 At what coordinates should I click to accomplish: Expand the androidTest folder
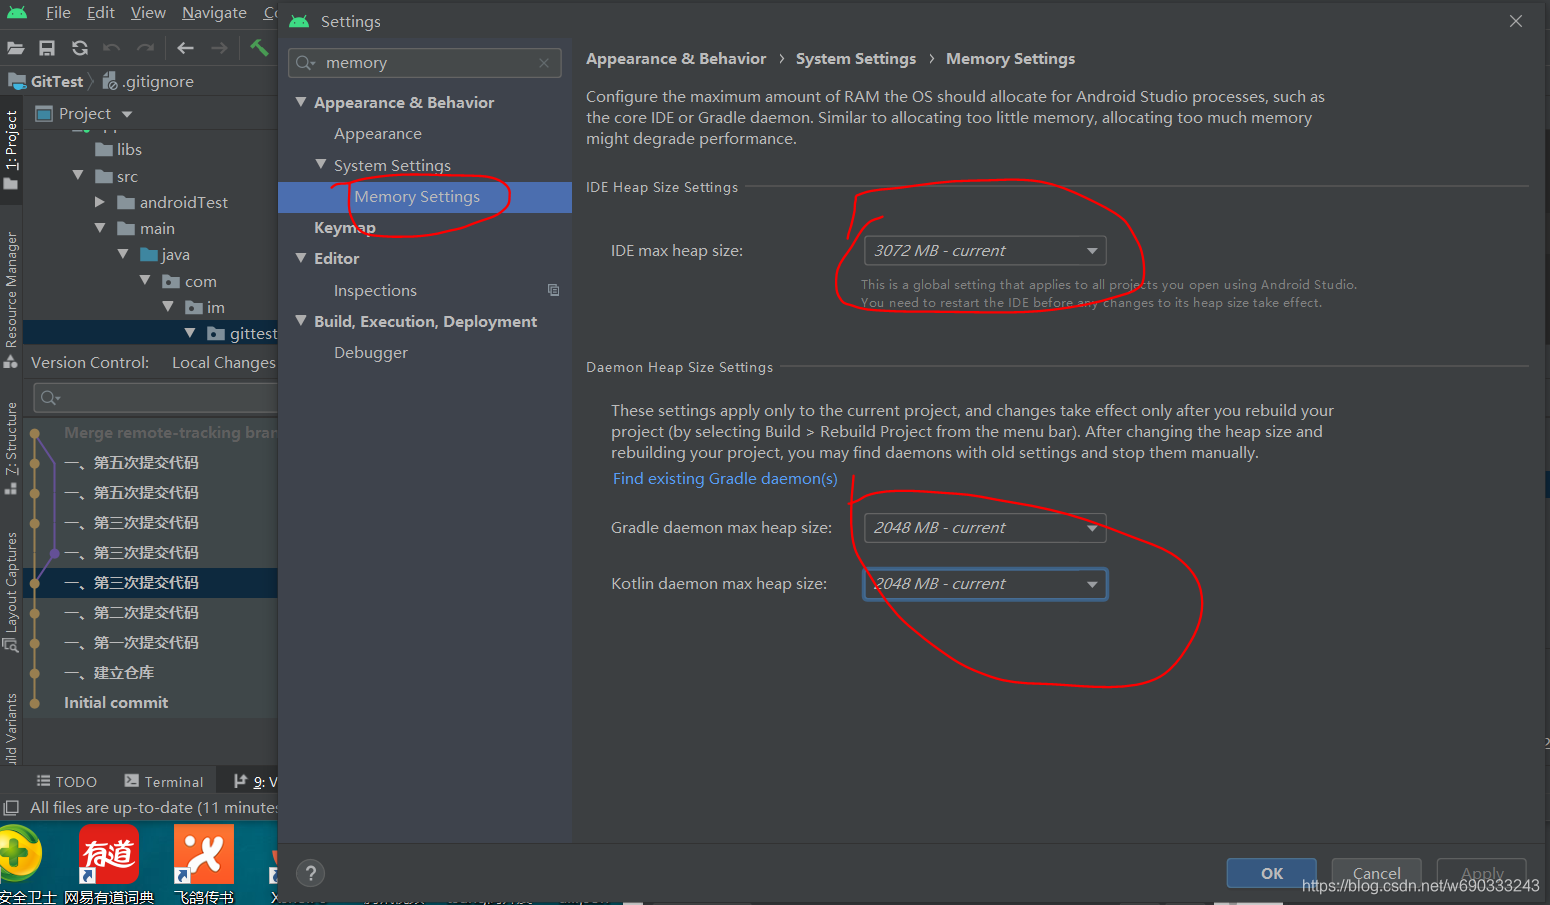tap(99, 202)
